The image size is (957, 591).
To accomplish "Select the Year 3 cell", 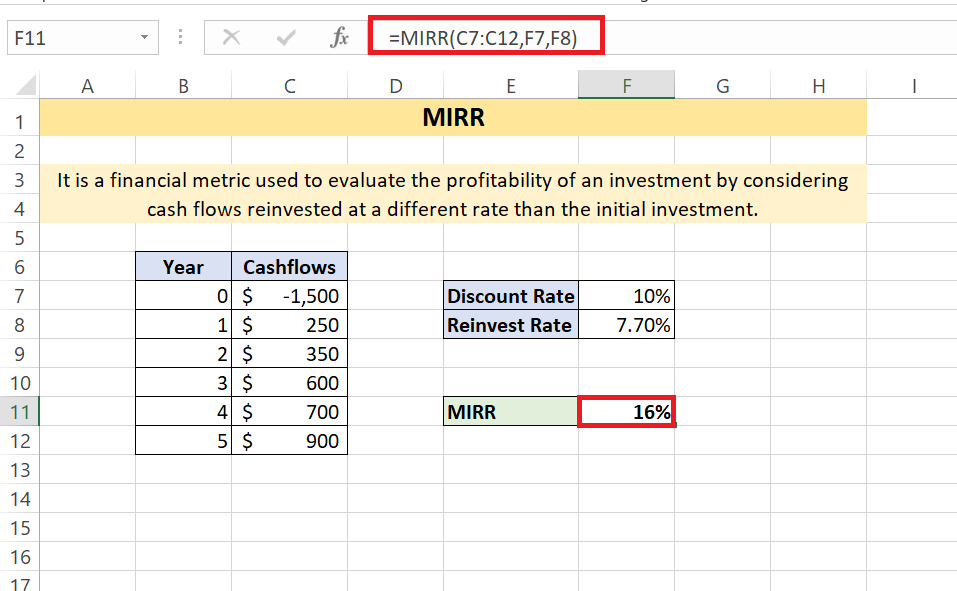I will (x=183, y=383).
